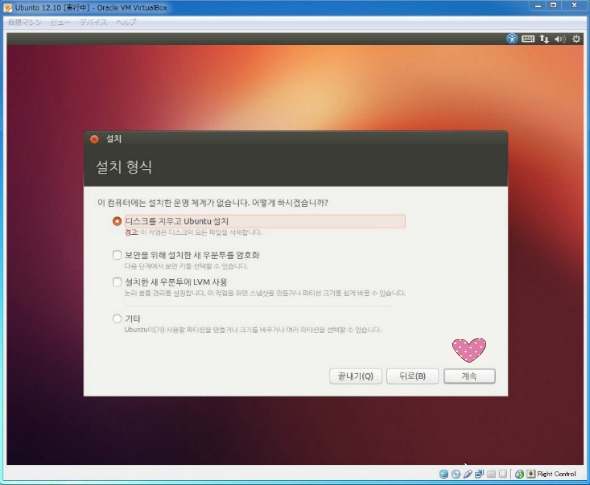The image size is (590, 485).
Task: Click the encryption description text '다음 단계에서'
Action: click(x=186, y=266)
